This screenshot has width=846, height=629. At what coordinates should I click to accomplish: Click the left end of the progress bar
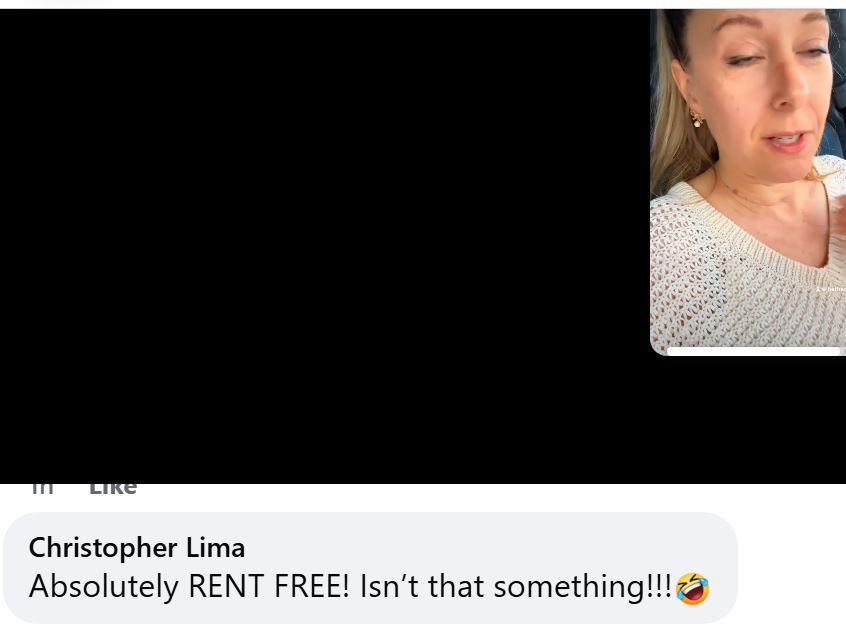[x=671, y=351]
